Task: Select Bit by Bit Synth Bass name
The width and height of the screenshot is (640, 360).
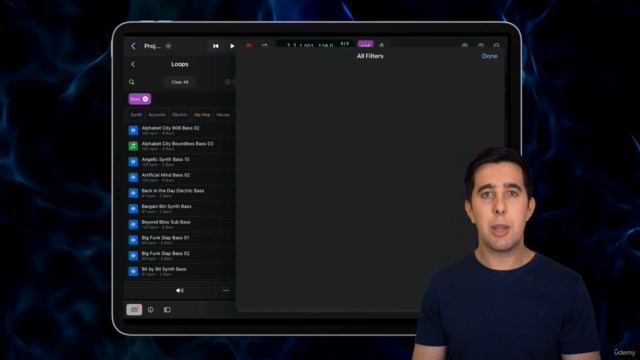Action: pyautogui.click(x=164, y=269)
